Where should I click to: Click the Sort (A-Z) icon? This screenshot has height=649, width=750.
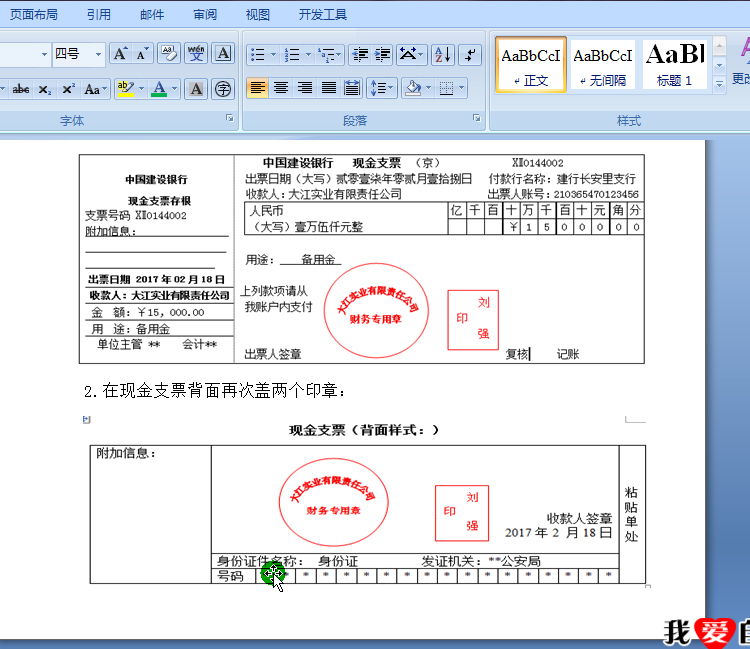[x=443, y=55]
